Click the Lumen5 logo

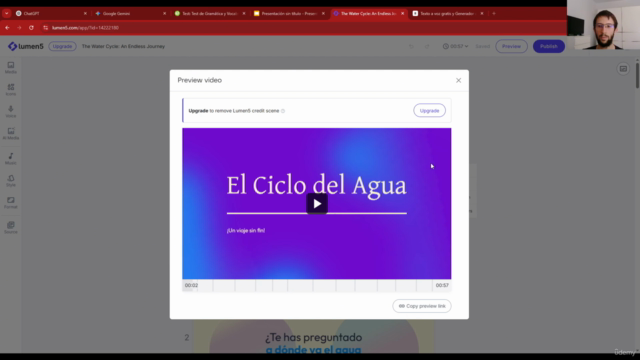click(x=25, y=46)
